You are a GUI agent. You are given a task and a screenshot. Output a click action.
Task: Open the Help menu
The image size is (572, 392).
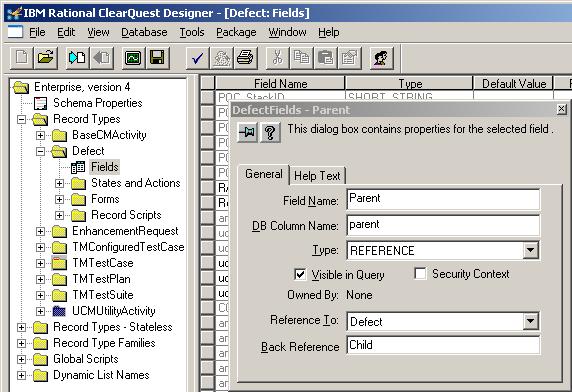tap(329, 32)
